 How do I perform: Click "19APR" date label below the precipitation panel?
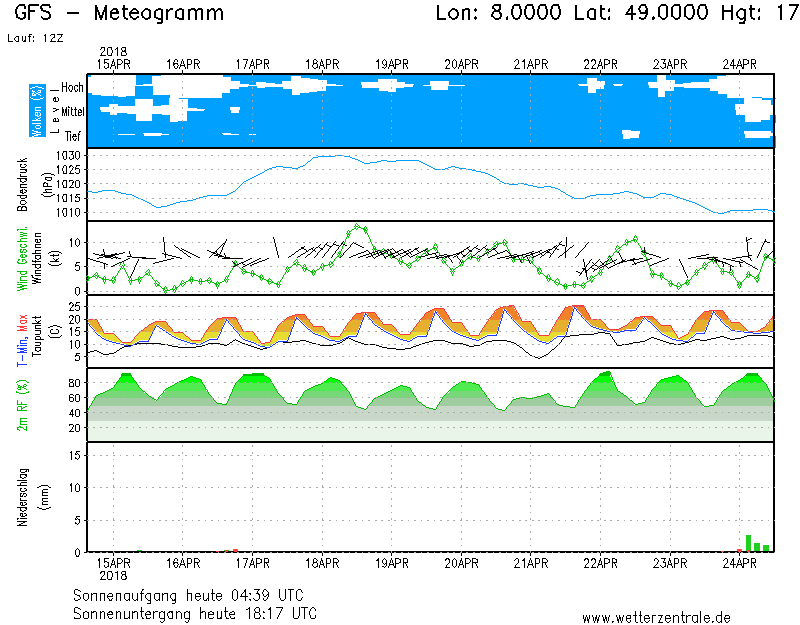coord(392,564)
